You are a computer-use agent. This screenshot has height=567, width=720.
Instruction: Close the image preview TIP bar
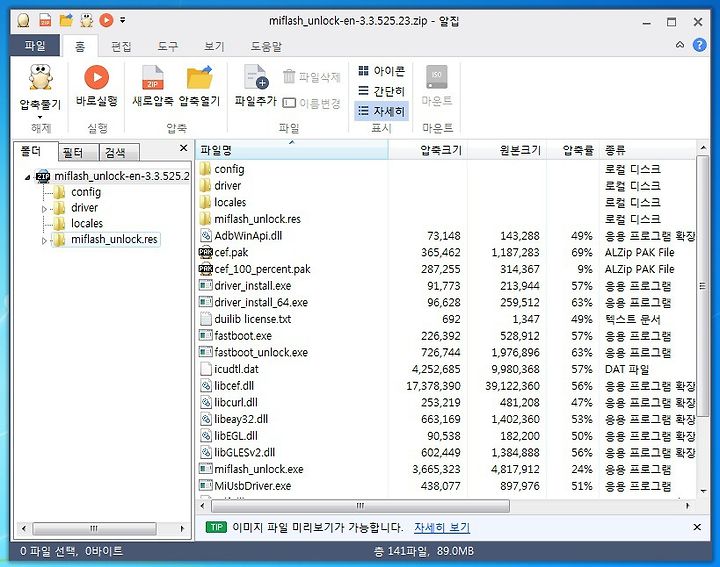coord(697,527)
